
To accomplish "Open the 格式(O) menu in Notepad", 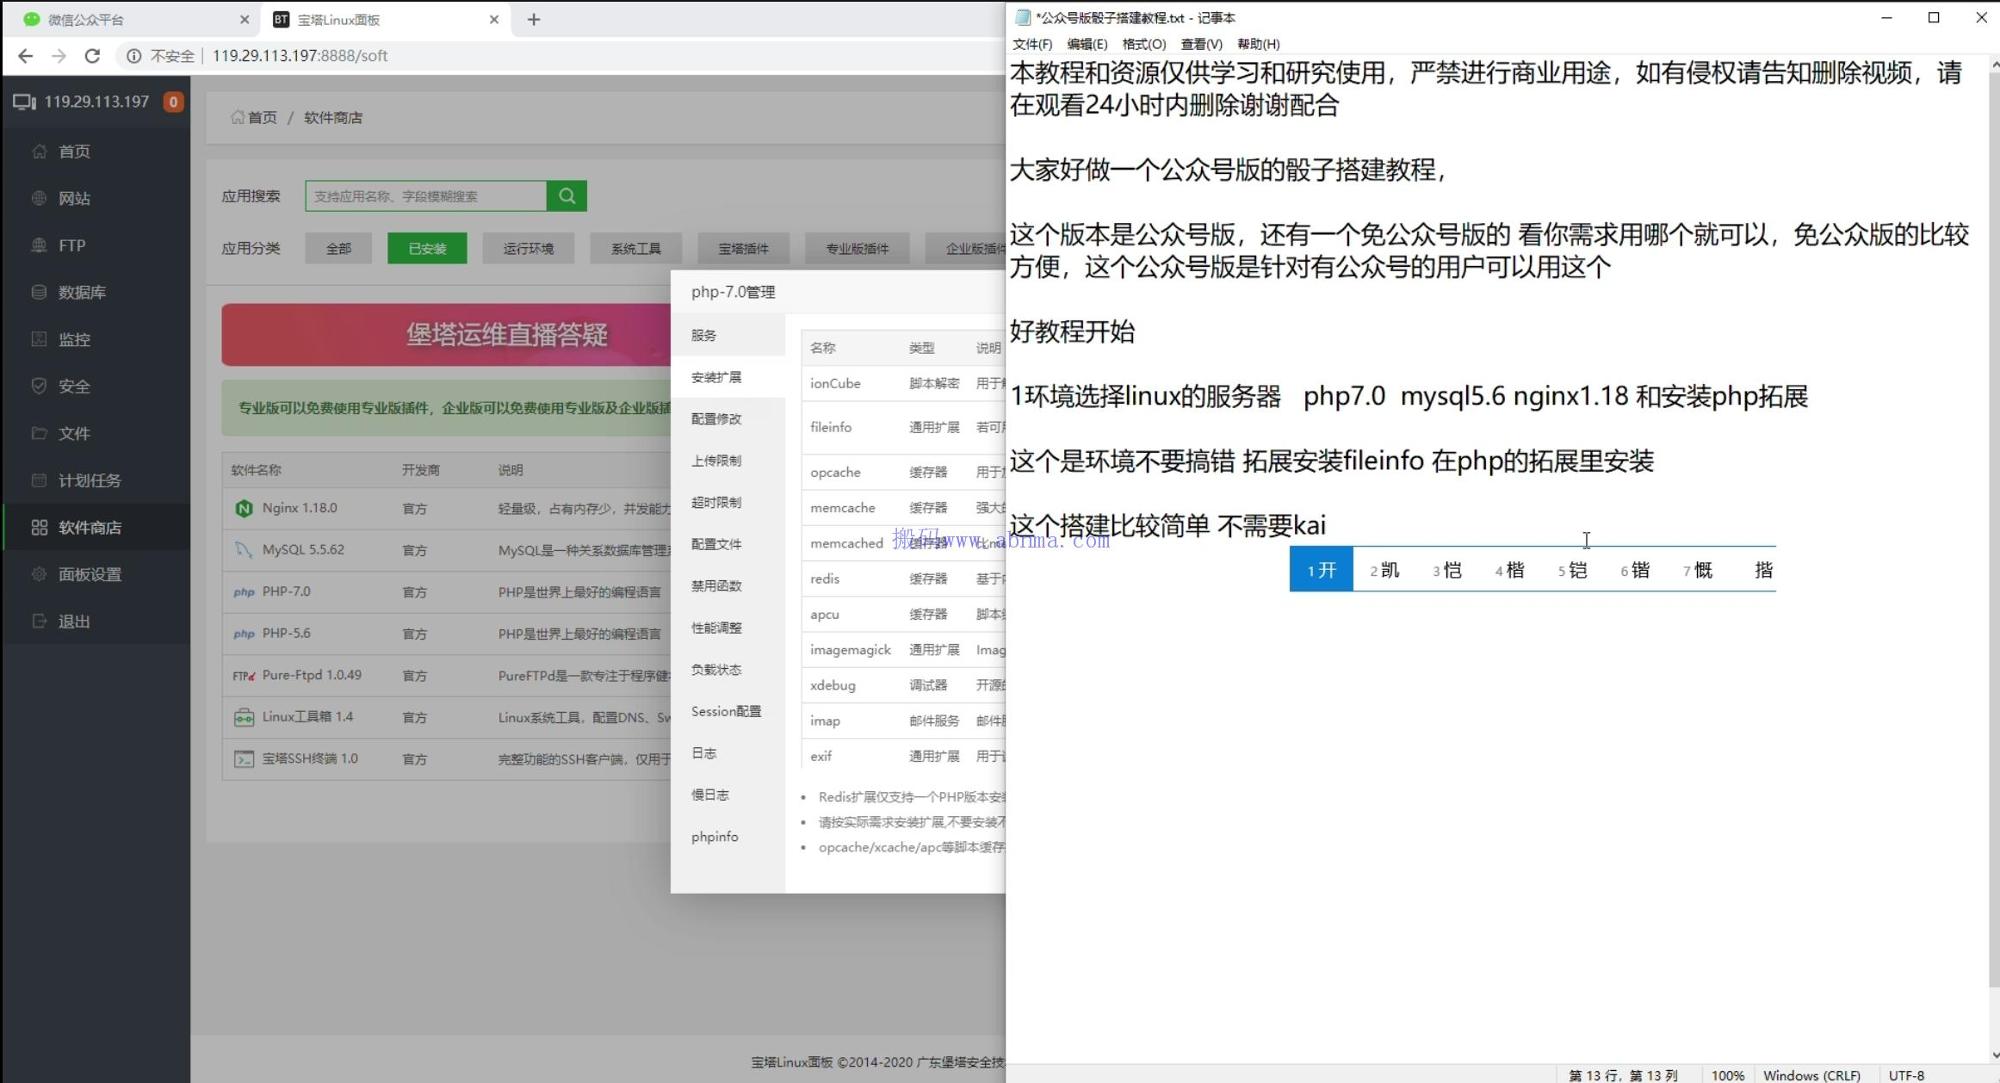I will tap(1146, 44).
